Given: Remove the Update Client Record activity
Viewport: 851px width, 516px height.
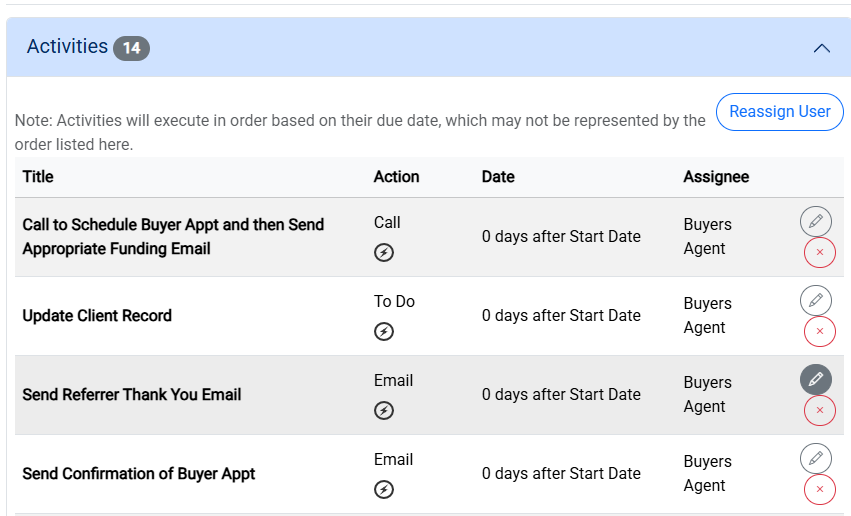Looking at the screenshot, I should point(819,331).
